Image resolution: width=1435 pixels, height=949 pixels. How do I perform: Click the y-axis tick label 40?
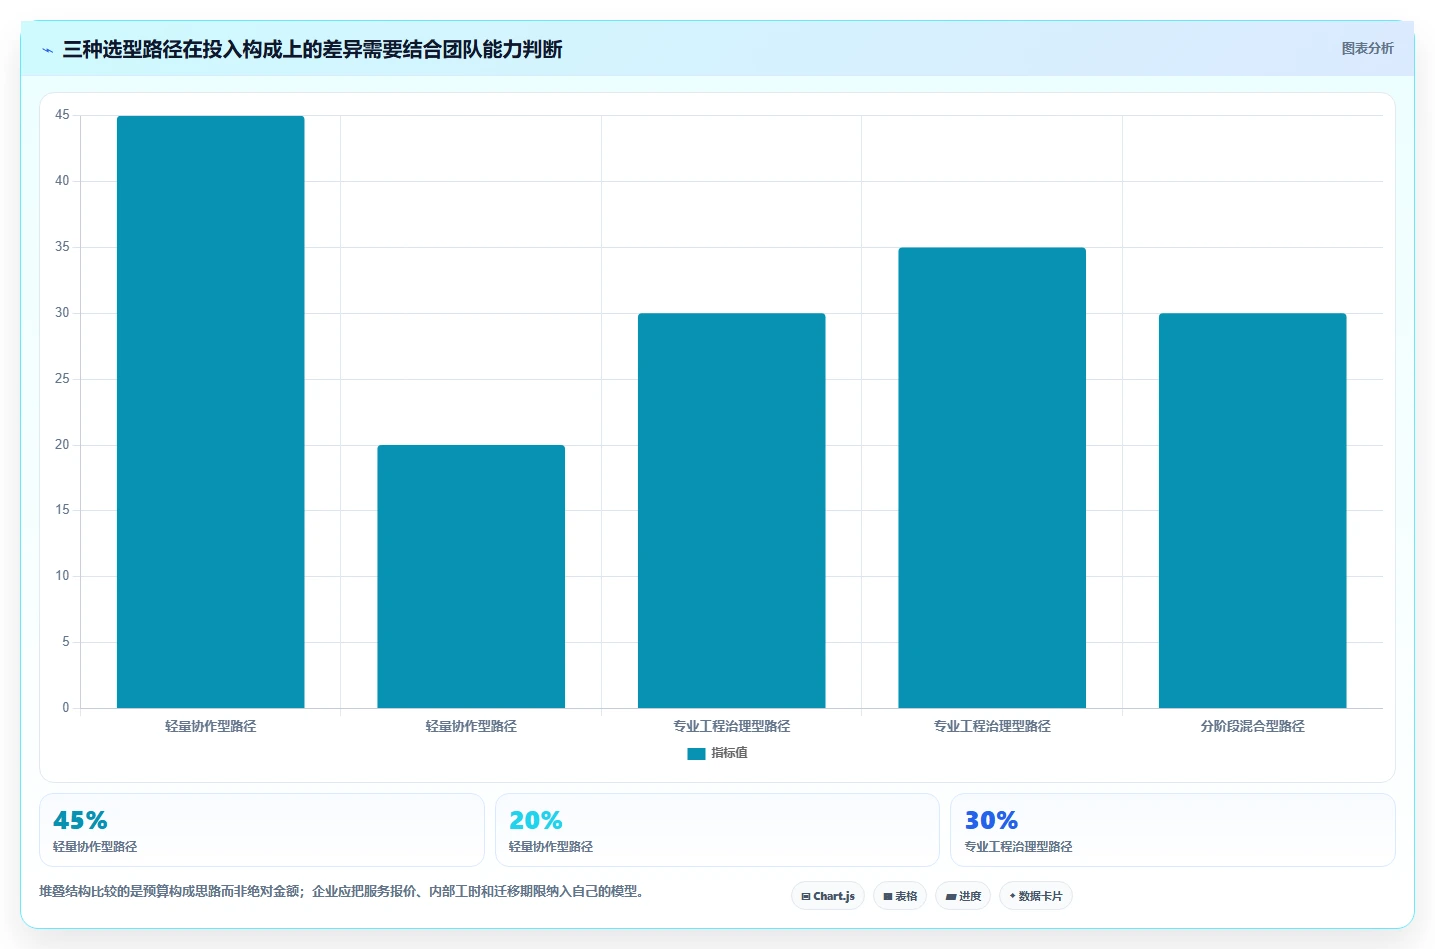pos(62,181)
